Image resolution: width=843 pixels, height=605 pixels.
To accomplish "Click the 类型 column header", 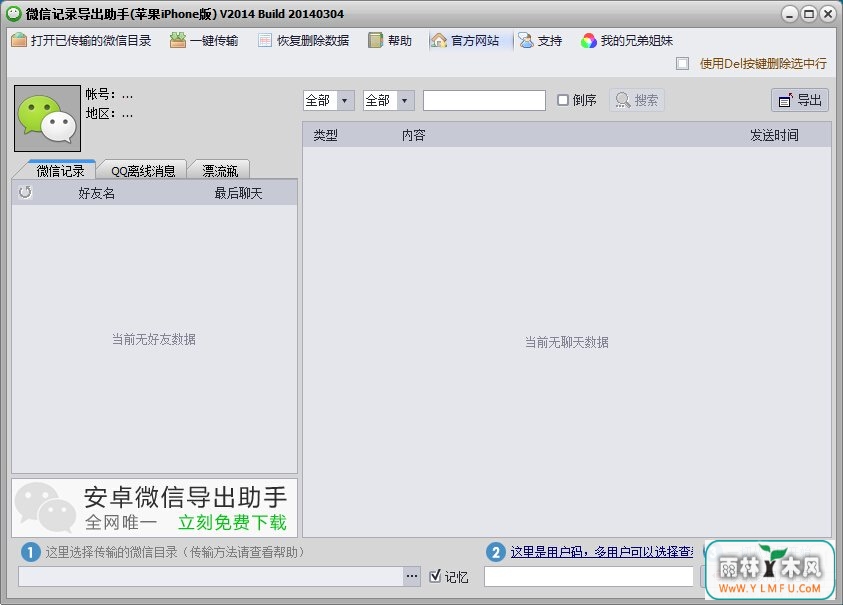I will (325, 135).
